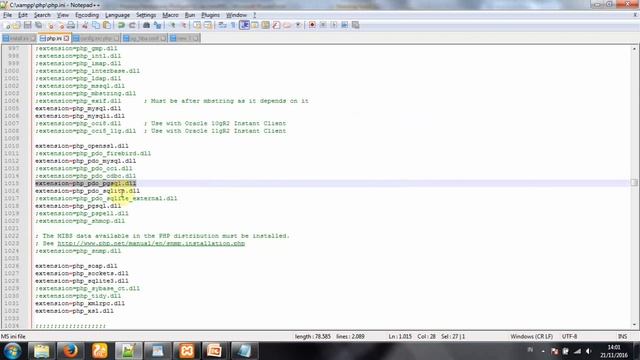Switch to the pg_hba.conf tab
Viewport: 640px width, 360px height.
coord(144,38)
